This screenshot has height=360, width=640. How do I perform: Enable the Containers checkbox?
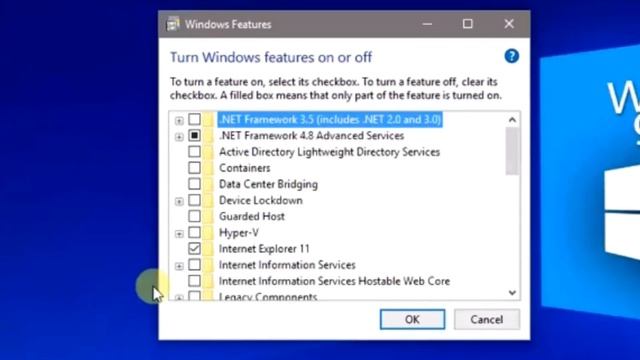click(194, 168)
